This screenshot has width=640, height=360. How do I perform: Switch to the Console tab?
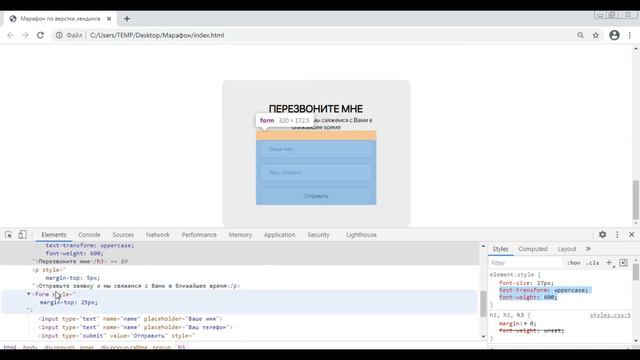(x=89, y=235)
